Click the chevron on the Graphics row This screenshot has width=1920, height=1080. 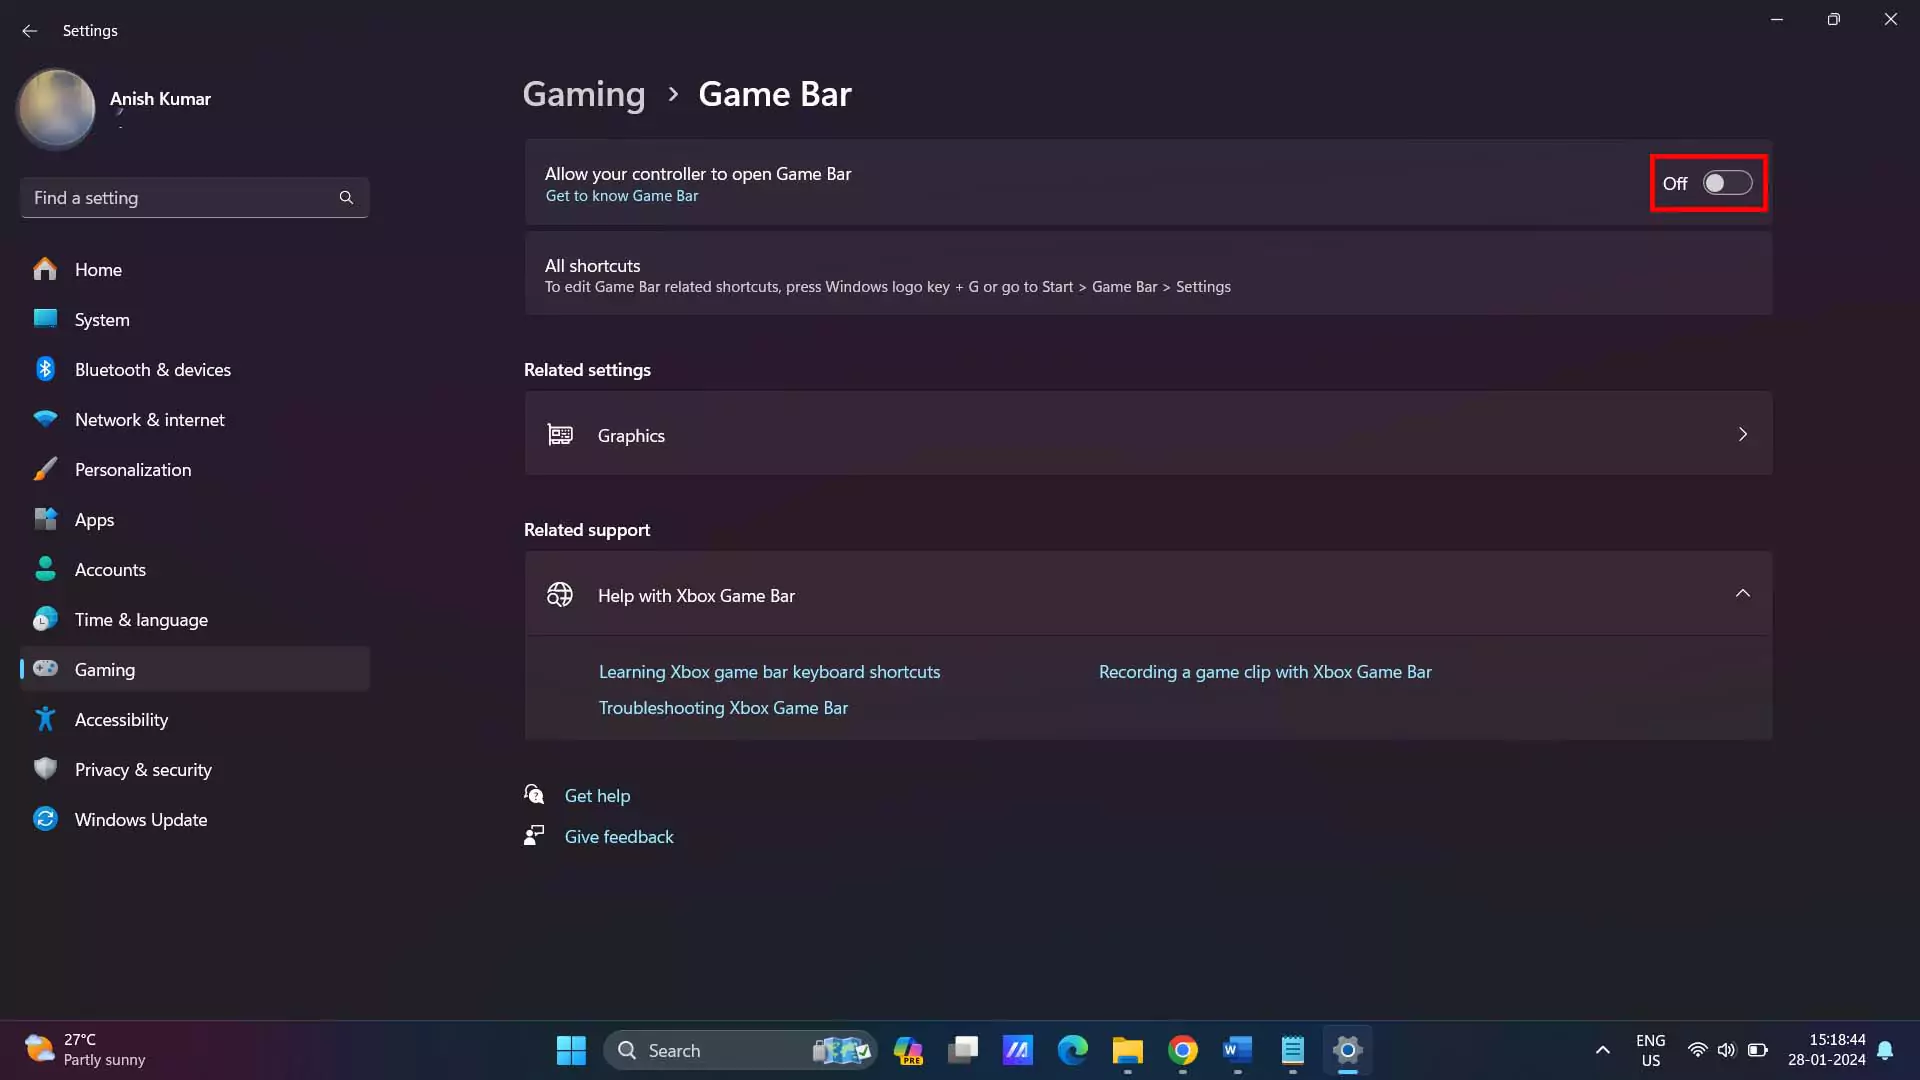point(1742,434)
